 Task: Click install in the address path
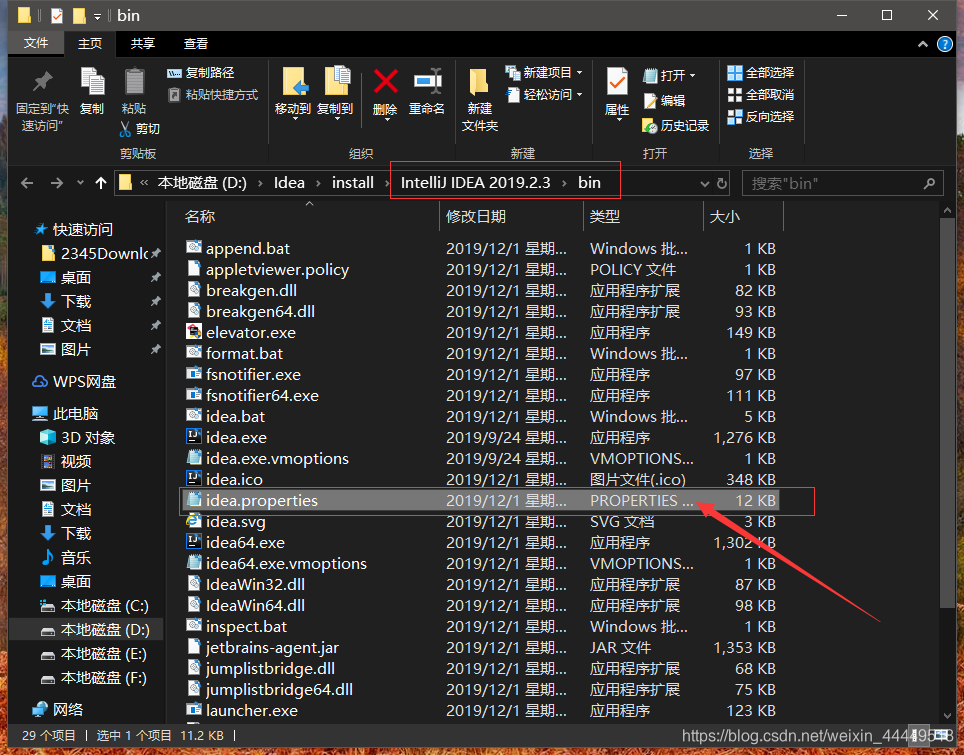[353, 183]
